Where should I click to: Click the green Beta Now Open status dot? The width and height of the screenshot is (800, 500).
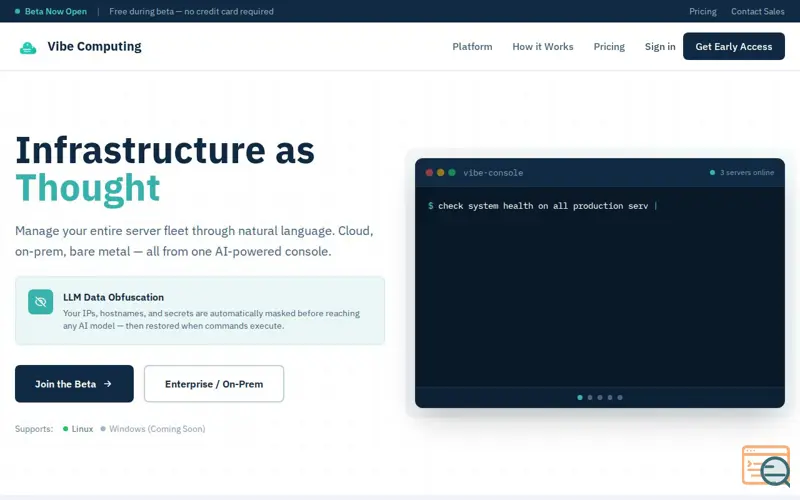(17, 11)
